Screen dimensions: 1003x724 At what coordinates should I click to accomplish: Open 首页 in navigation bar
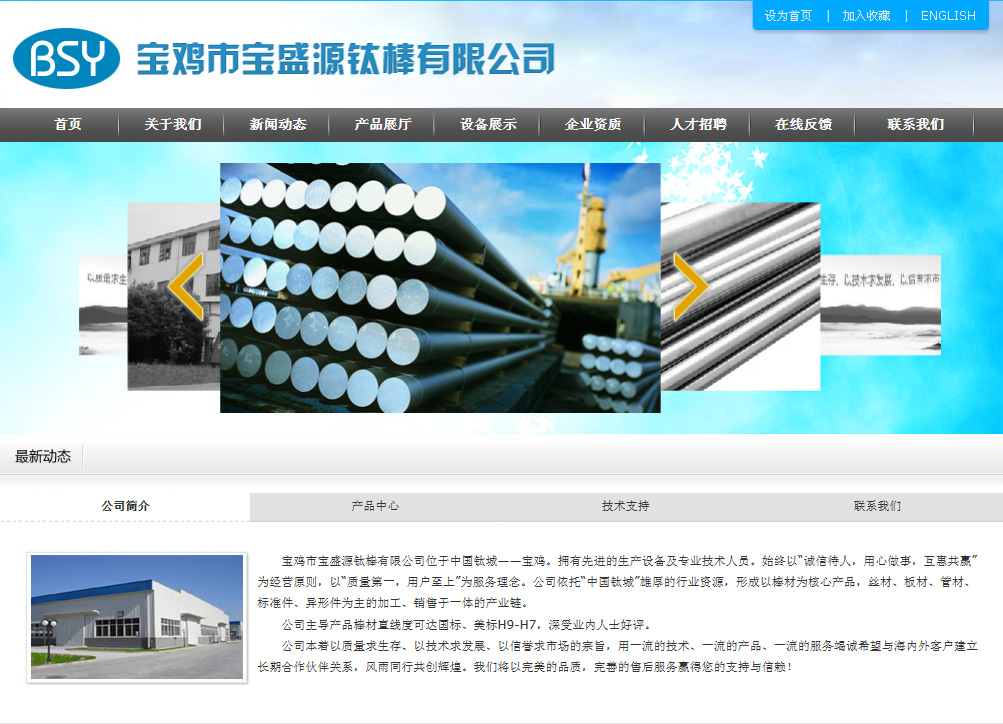68,124
